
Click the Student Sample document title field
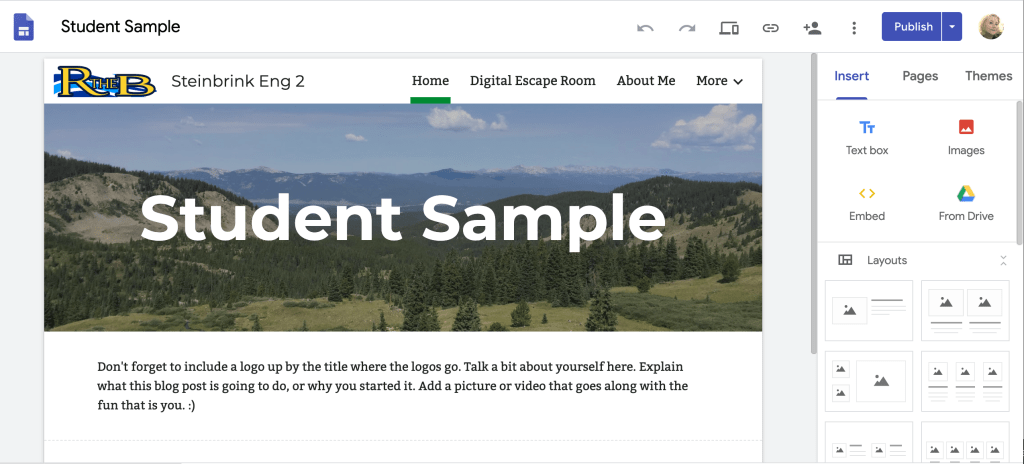(x=121, y=27)
